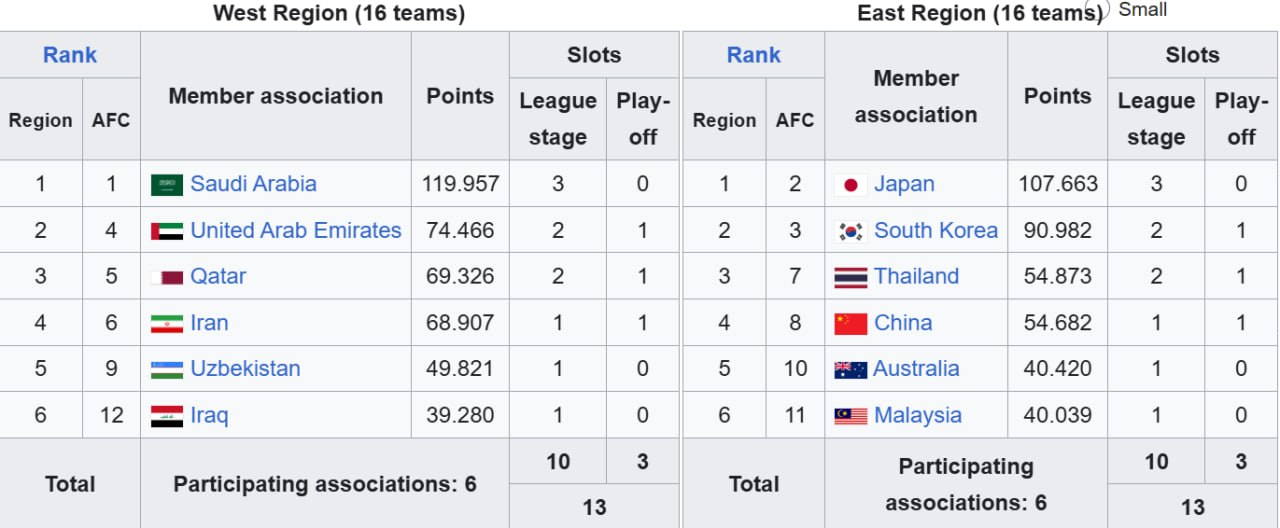Viewport: 1280px width, 528px height.
Task: Click Japan's points value 107.663
Action: pos(1057,184)
